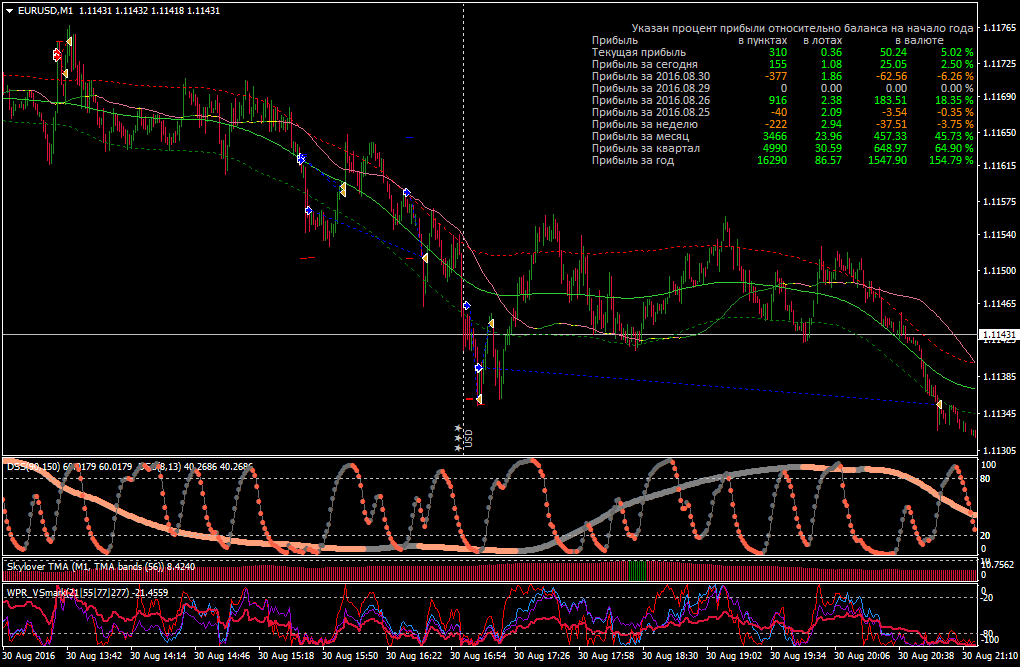Select the red sell-order arrow at chart top-left
Image resolution: width=1020 pixels, height=667 pixels.
pyautogui.click(x=57, y=55)
